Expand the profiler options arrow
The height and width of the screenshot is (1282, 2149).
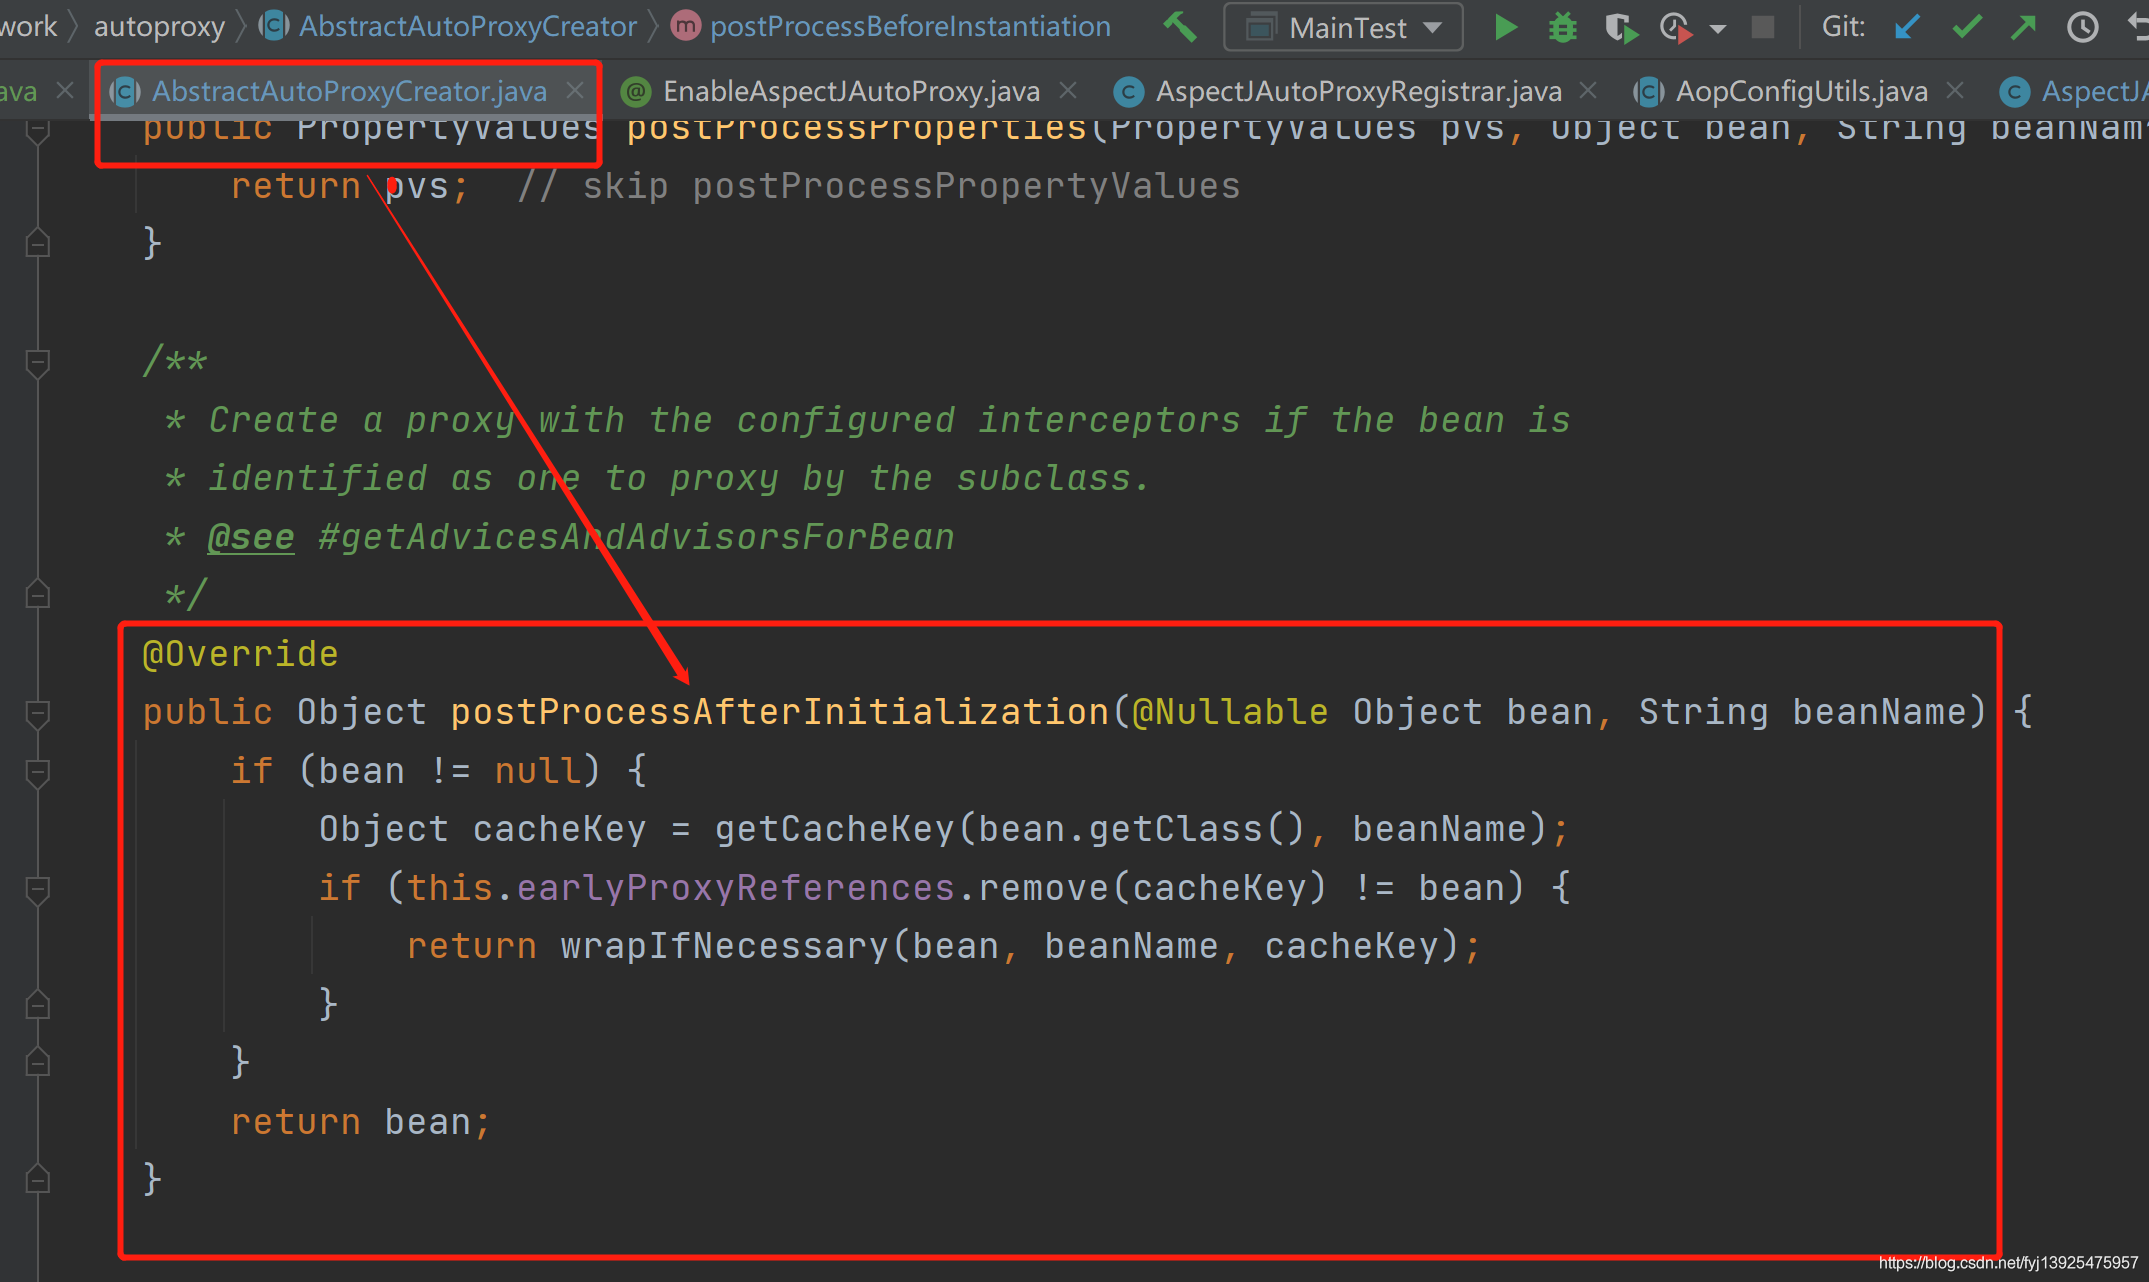[x=1718, y=29]
